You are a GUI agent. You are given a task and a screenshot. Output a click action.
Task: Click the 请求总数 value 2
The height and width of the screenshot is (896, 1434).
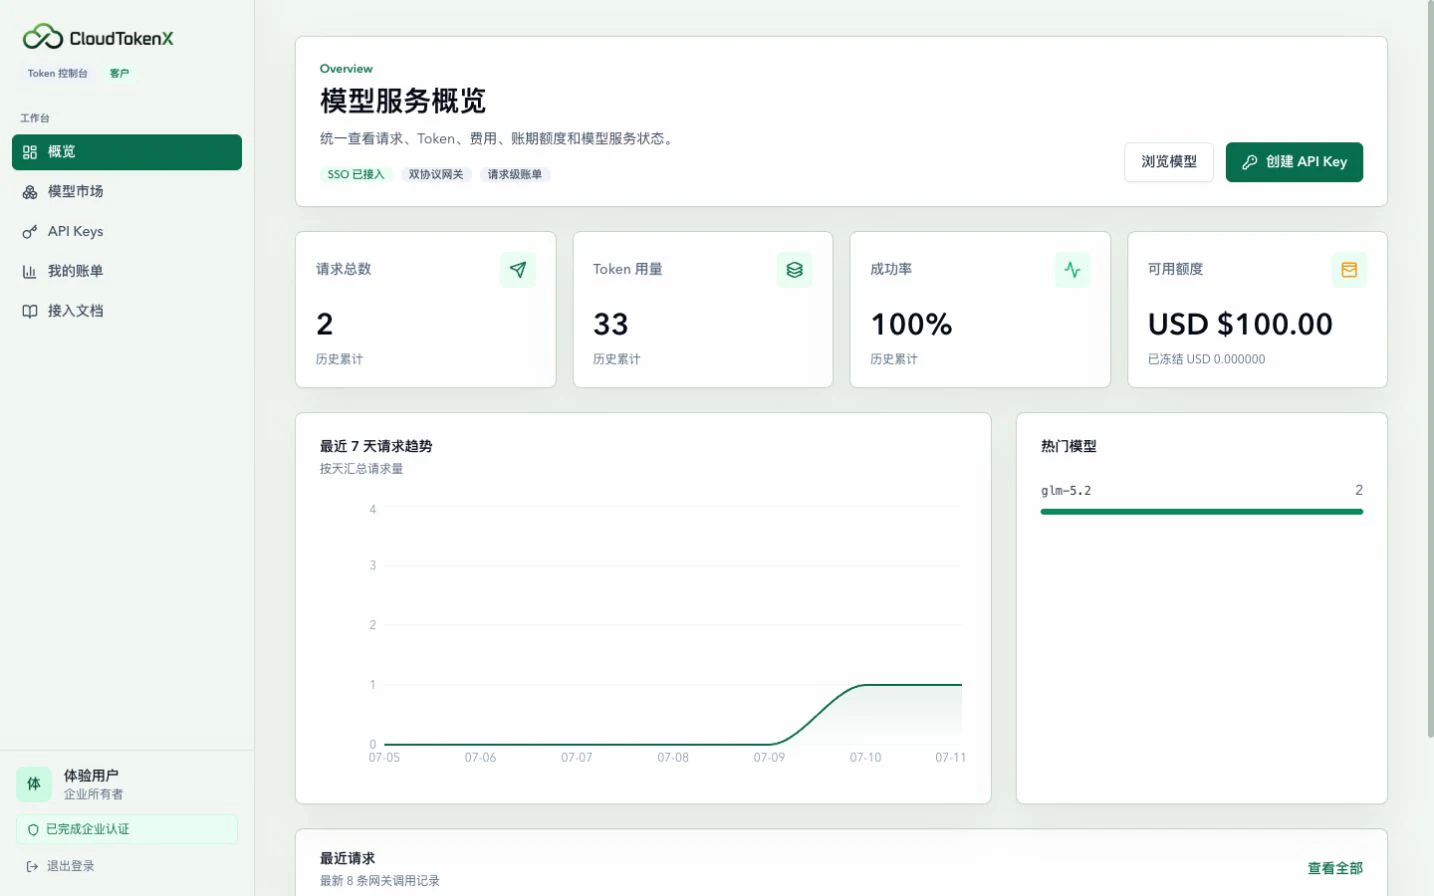coord(325,324)
